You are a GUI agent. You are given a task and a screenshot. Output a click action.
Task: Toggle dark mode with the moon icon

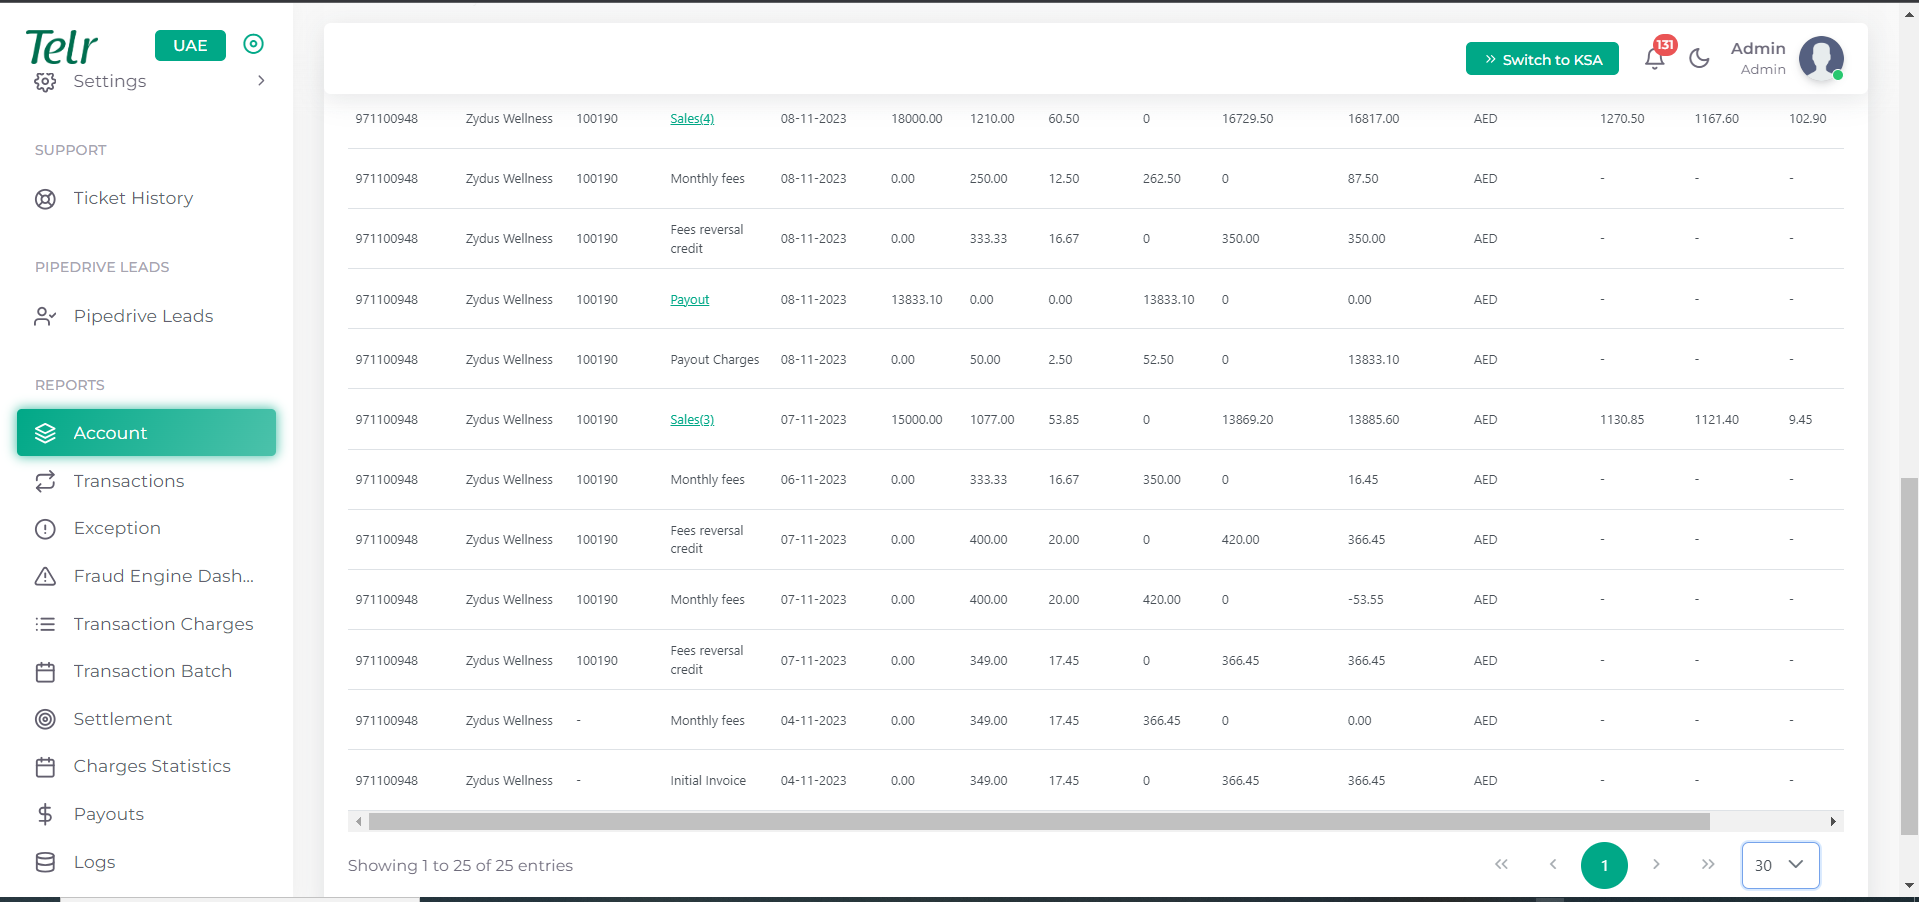pyautogui.click(x=1699, y=58)
